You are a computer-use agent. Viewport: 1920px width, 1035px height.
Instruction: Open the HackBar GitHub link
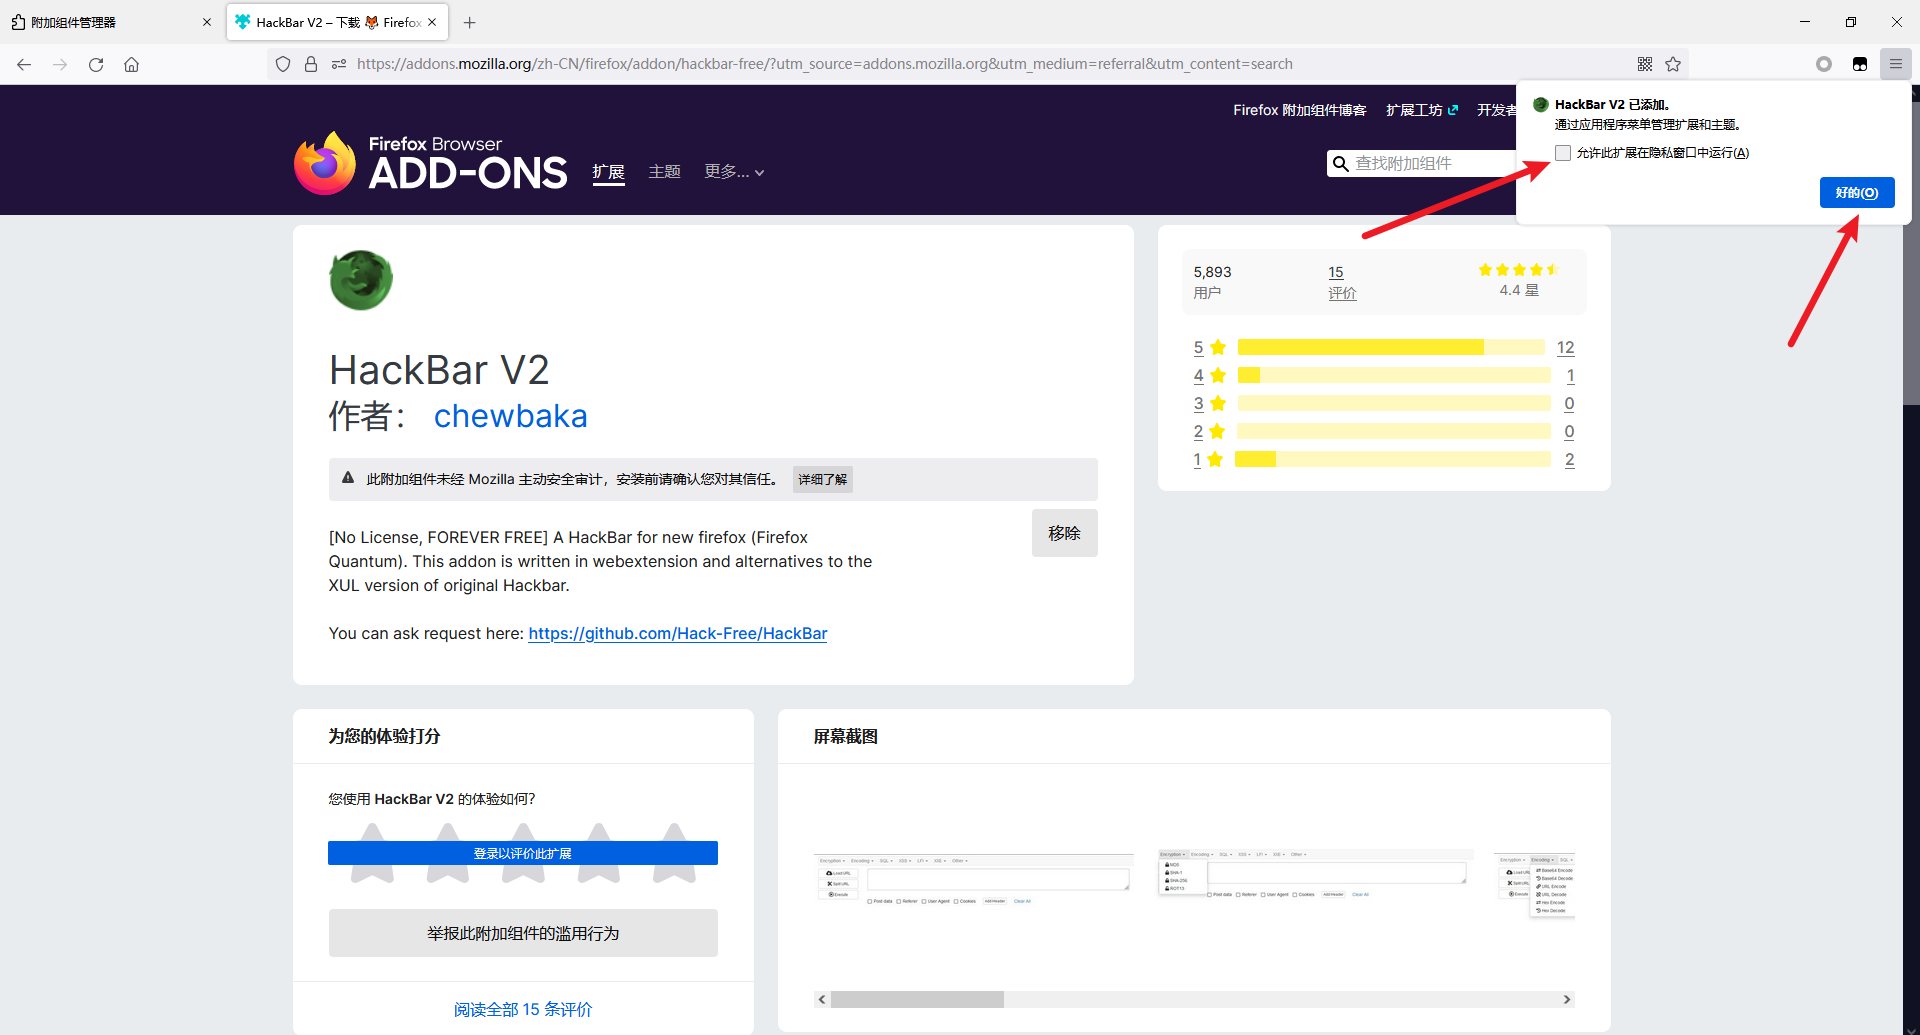(677, 634)
